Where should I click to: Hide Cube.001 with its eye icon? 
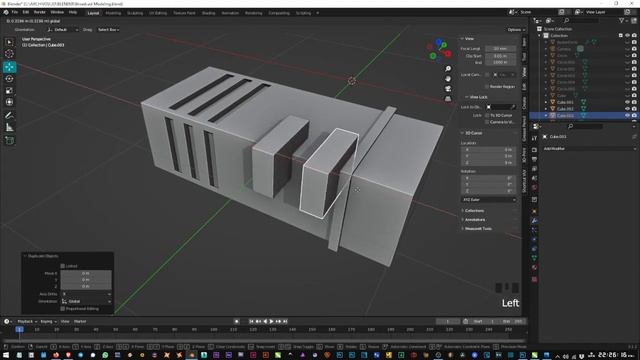point(627,102)
